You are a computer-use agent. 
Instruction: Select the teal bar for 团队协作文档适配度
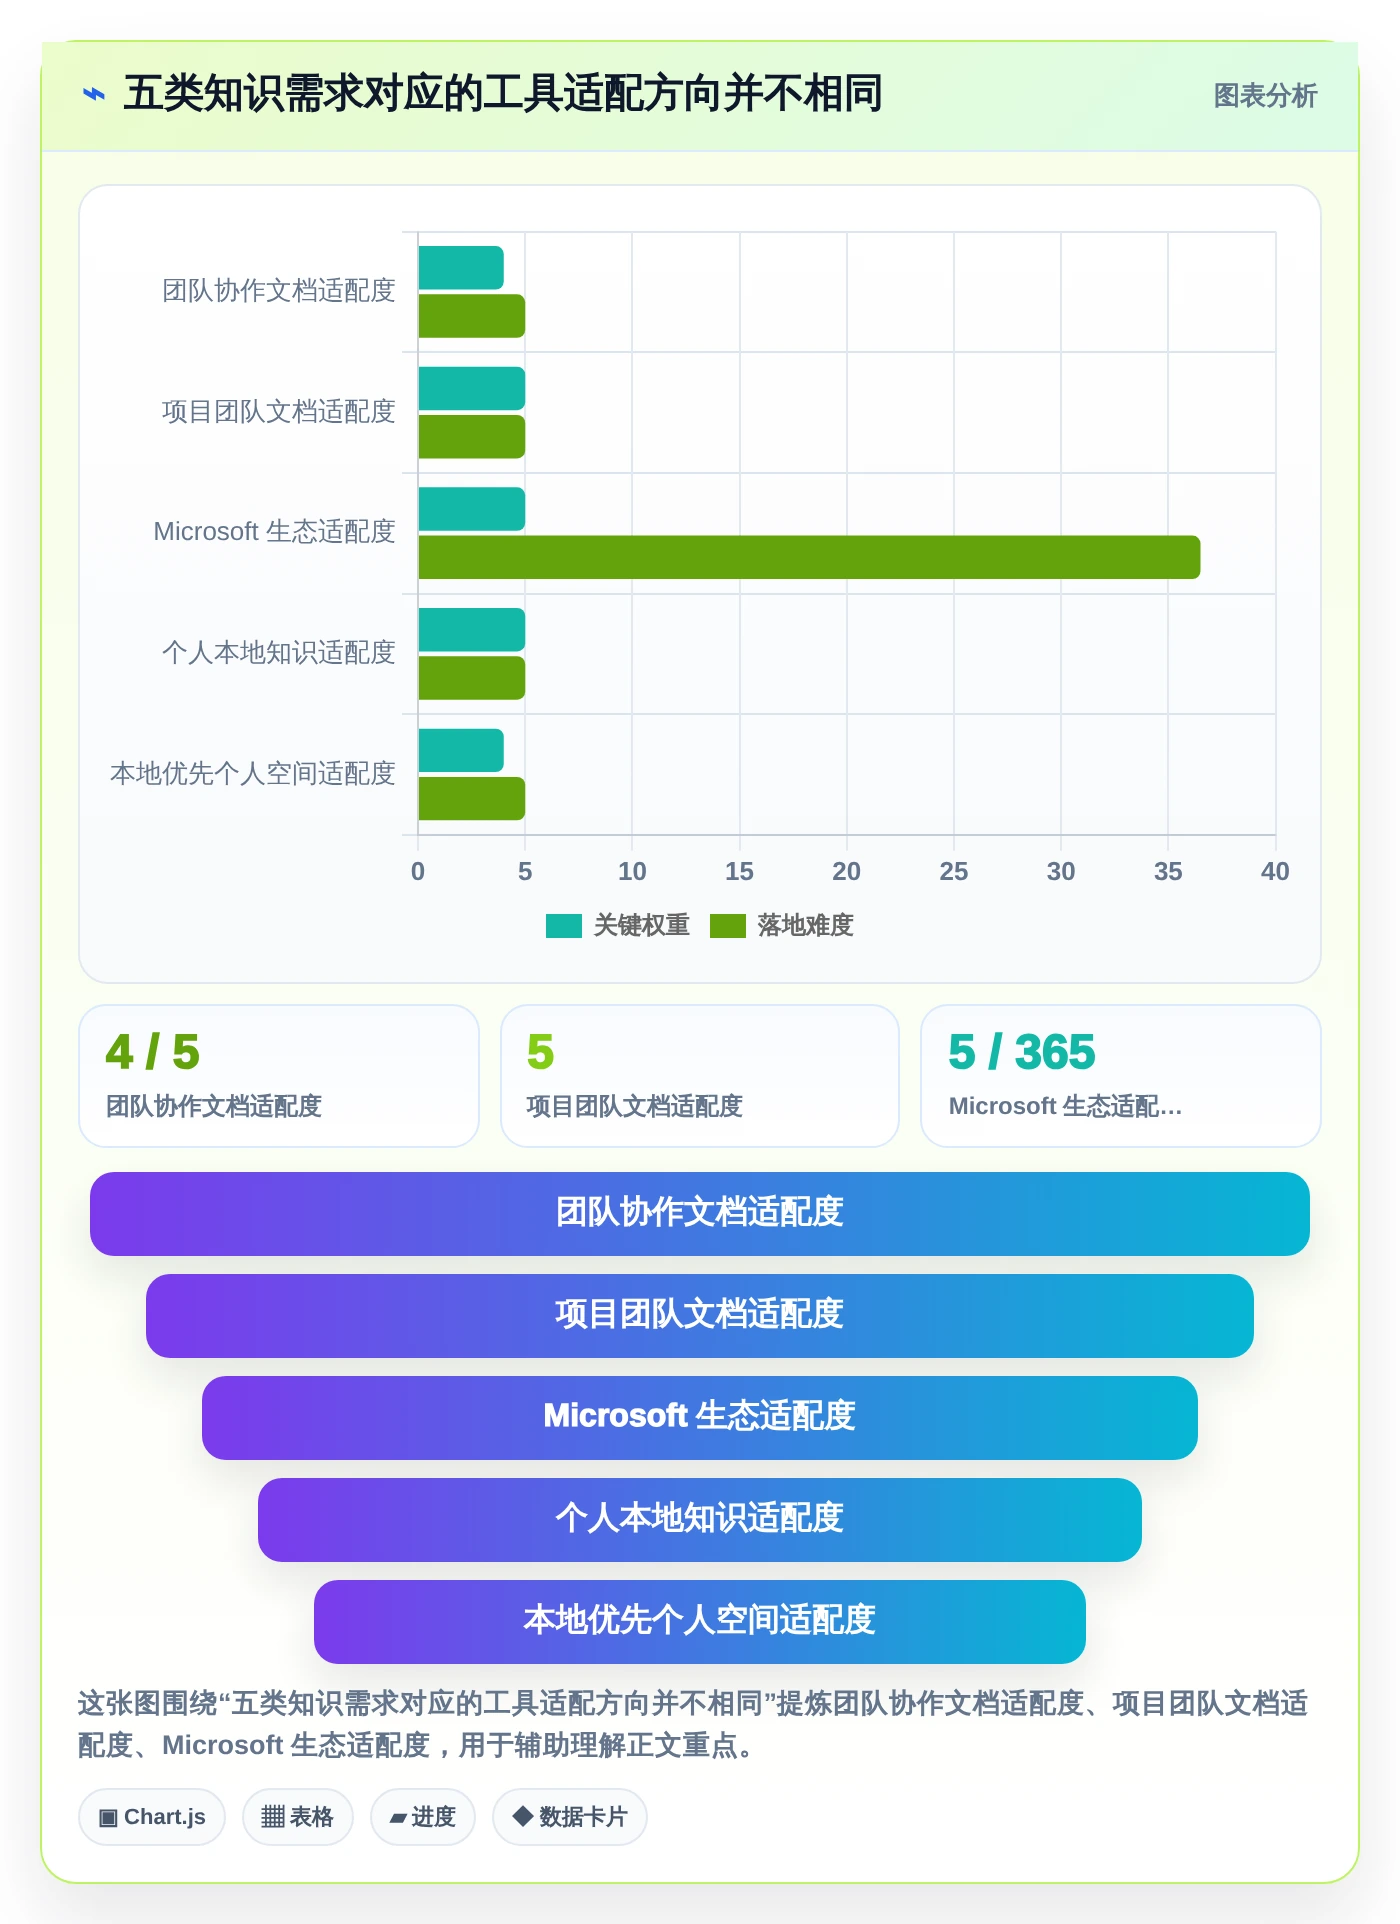(x=461, y=268)
